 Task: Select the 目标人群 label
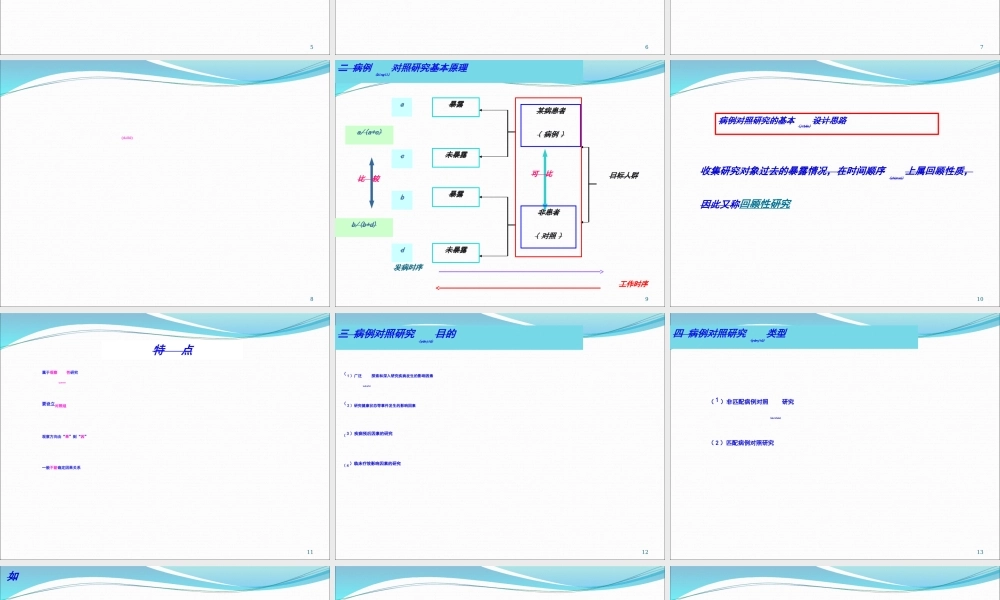pos(624,176)
